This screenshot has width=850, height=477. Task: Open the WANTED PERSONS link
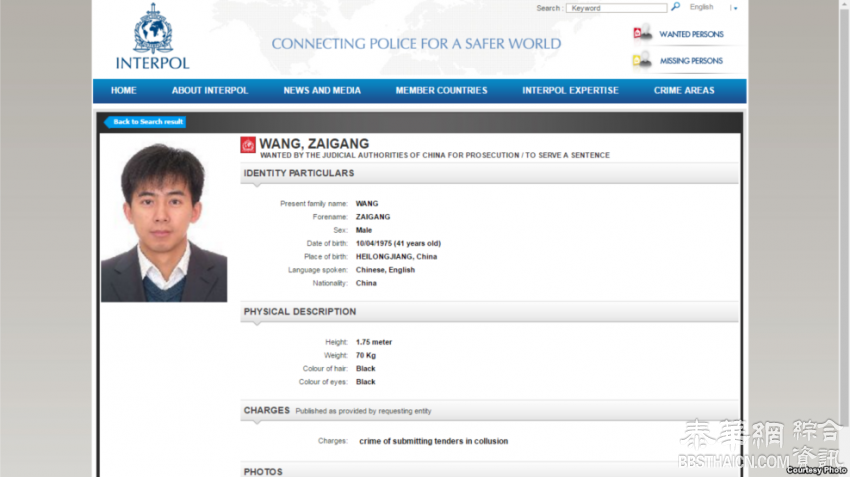tap(691, 34)
